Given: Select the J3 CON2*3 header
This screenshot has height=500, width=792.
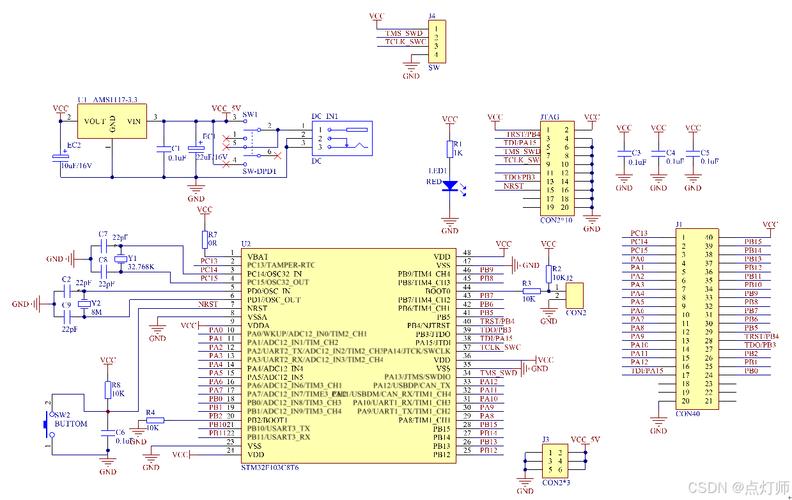Looking at the screenshot, I should [556, 462].
